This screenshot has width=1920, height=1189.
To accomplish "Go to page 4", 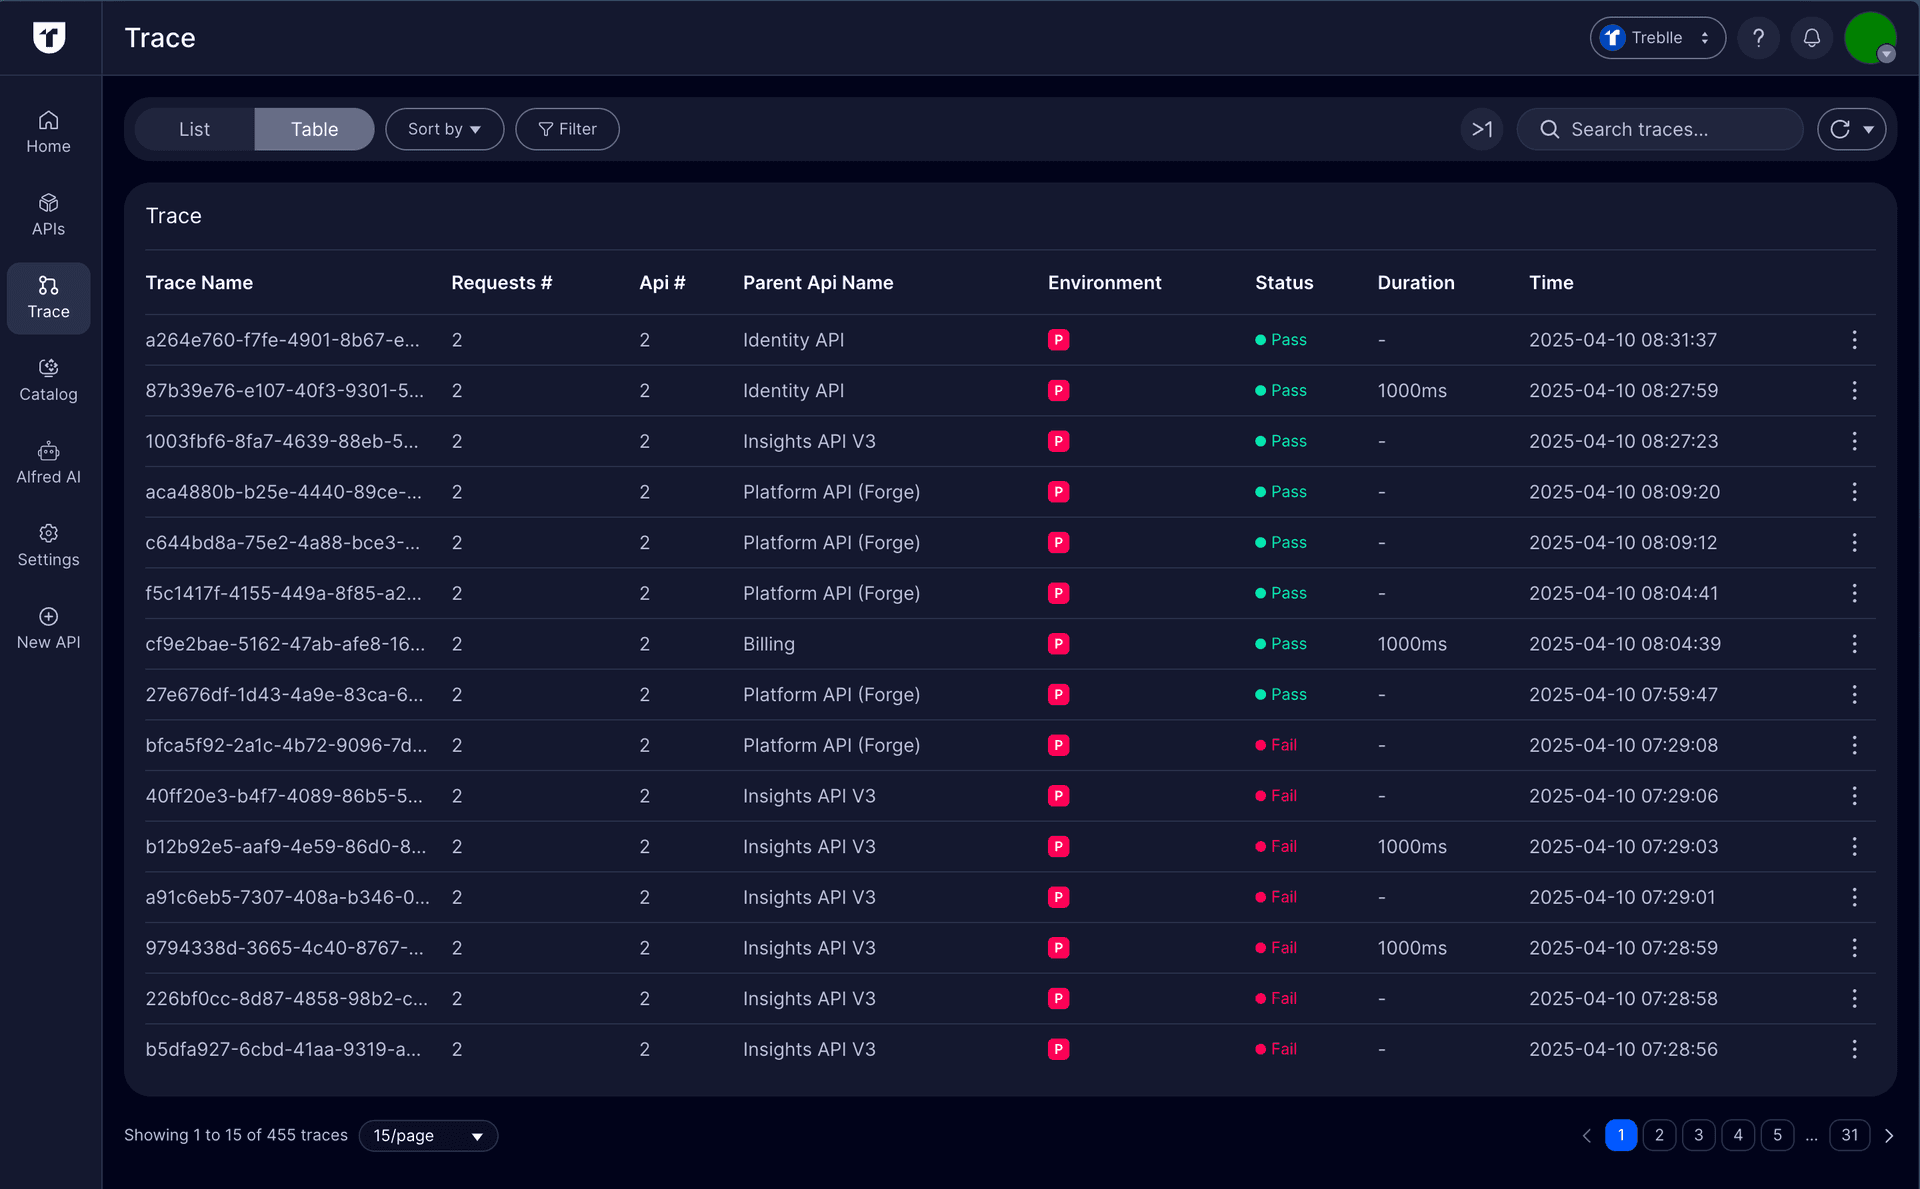I will tap(1738, 1135).
